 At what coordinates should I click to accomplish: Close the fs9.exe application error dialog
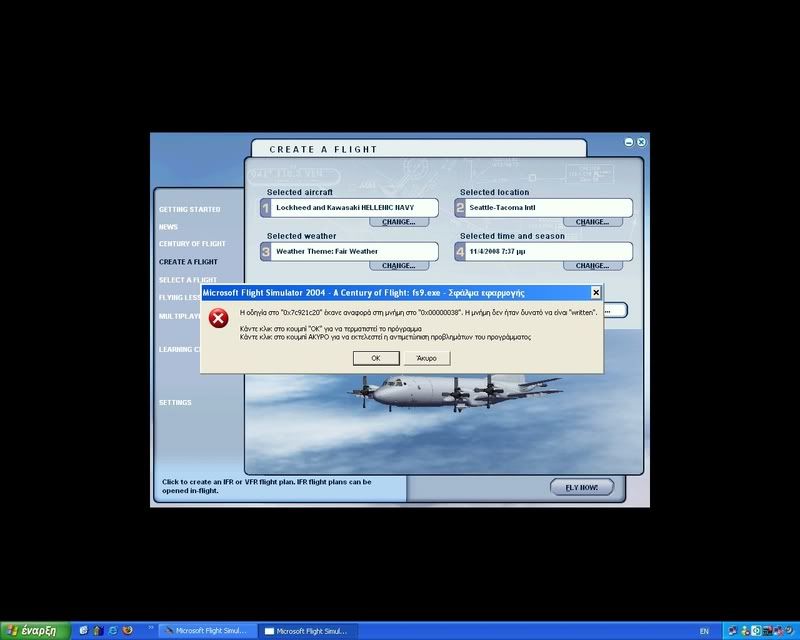coord(595,292)
